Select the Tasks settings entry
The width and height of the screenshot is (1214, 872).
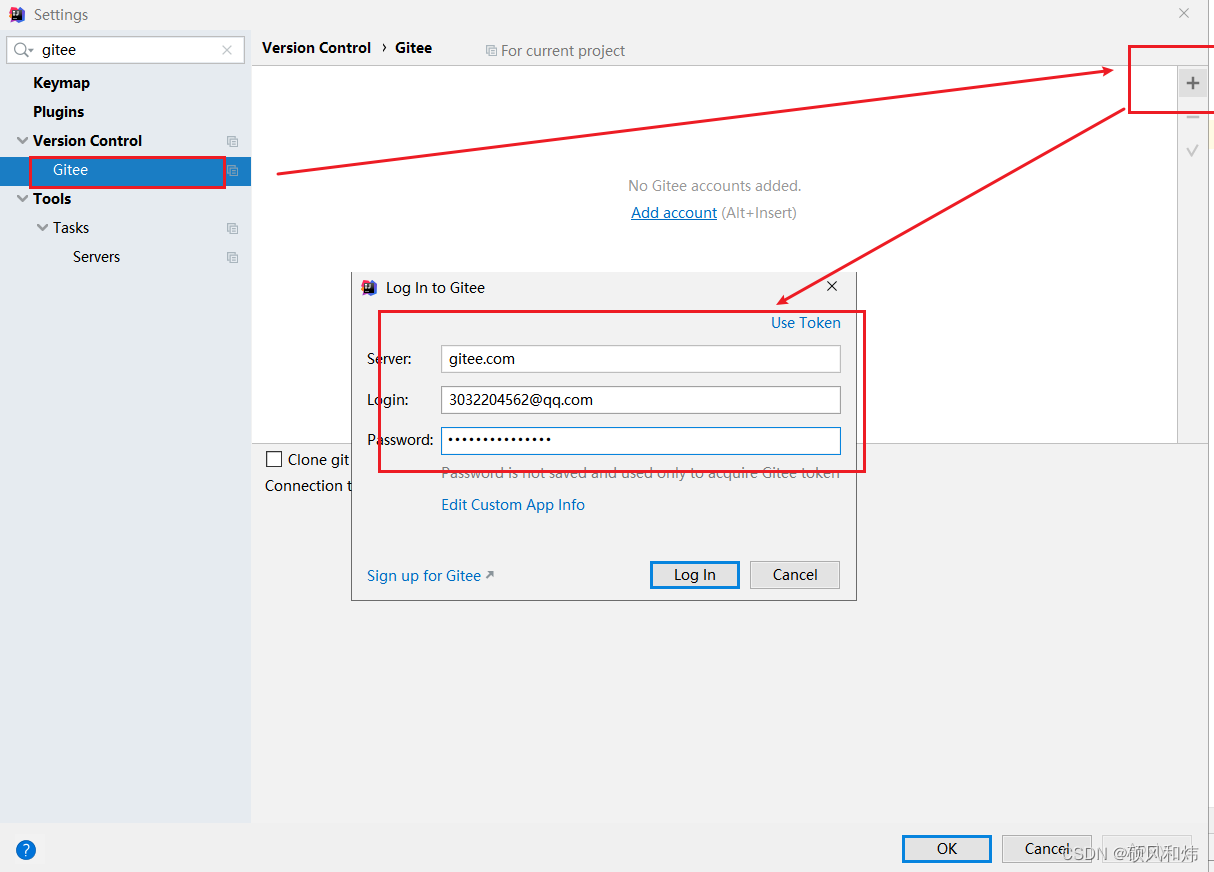(71, 228)
